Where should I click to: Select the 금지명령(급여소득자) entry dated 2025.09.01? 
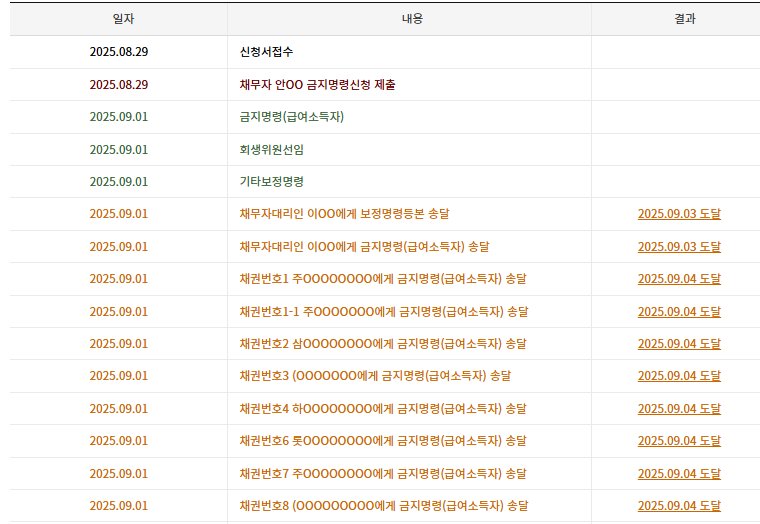[292, 117]
